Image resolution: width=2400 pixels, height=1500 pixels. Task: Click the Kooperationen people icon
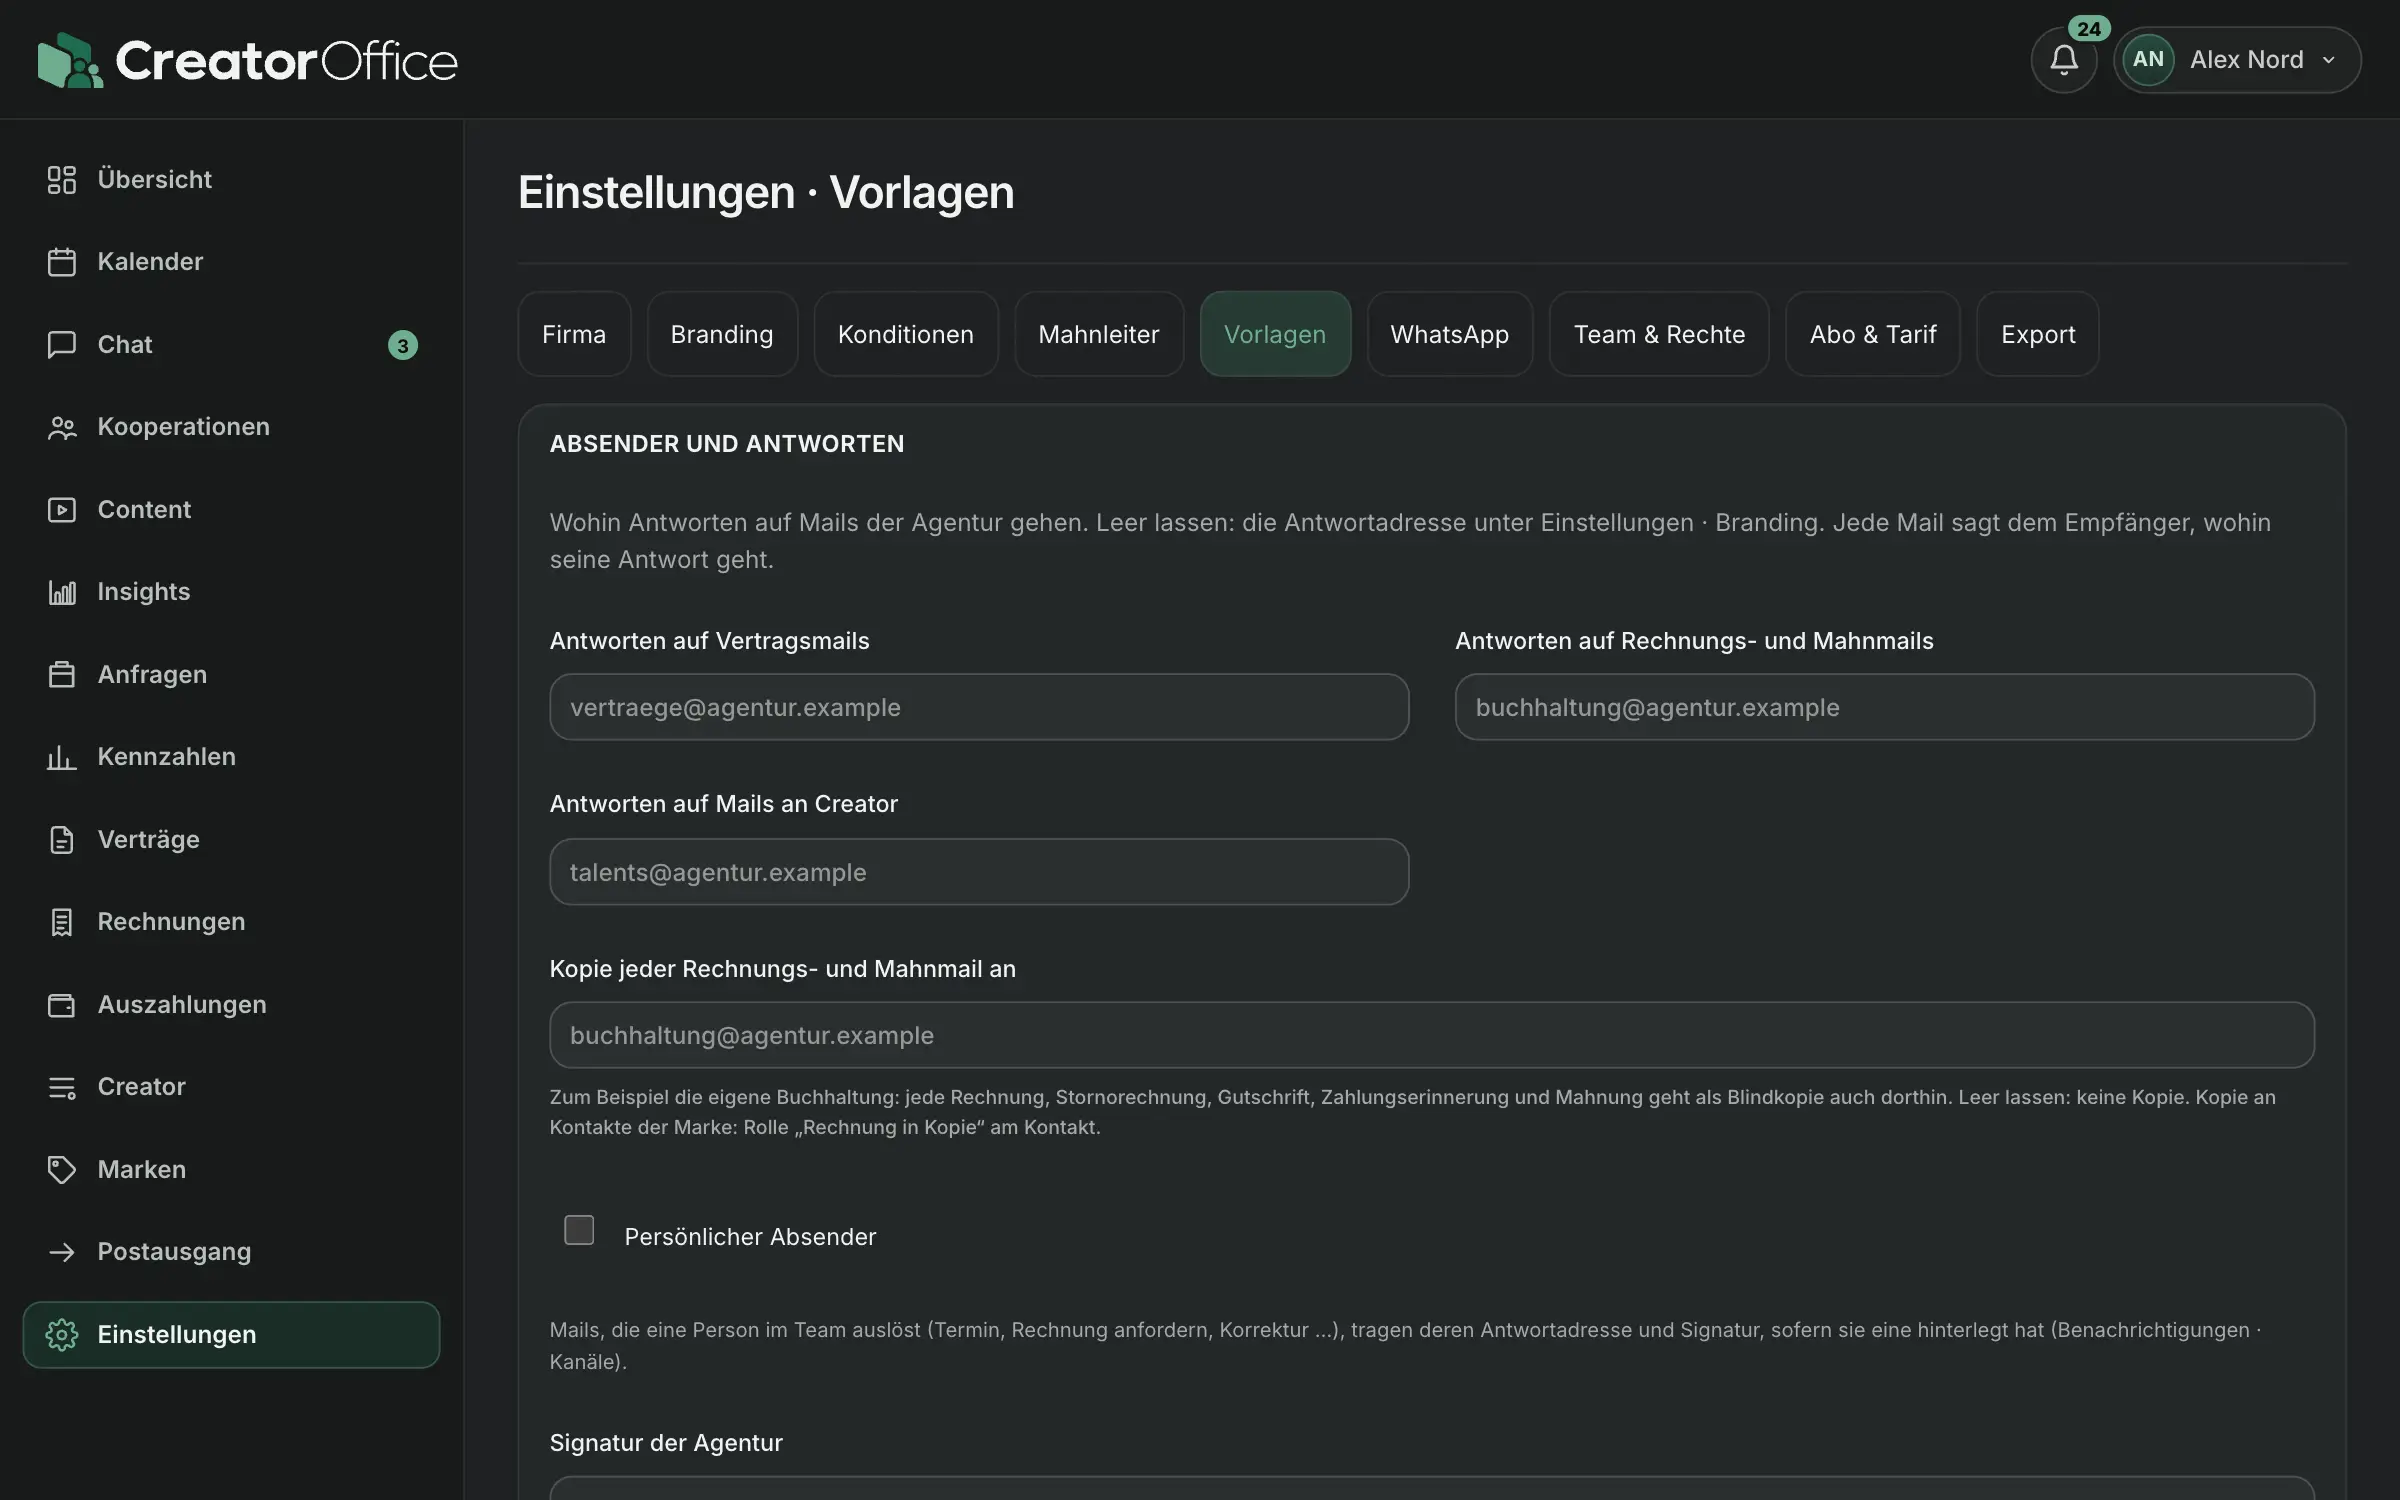tap(62, 427)
